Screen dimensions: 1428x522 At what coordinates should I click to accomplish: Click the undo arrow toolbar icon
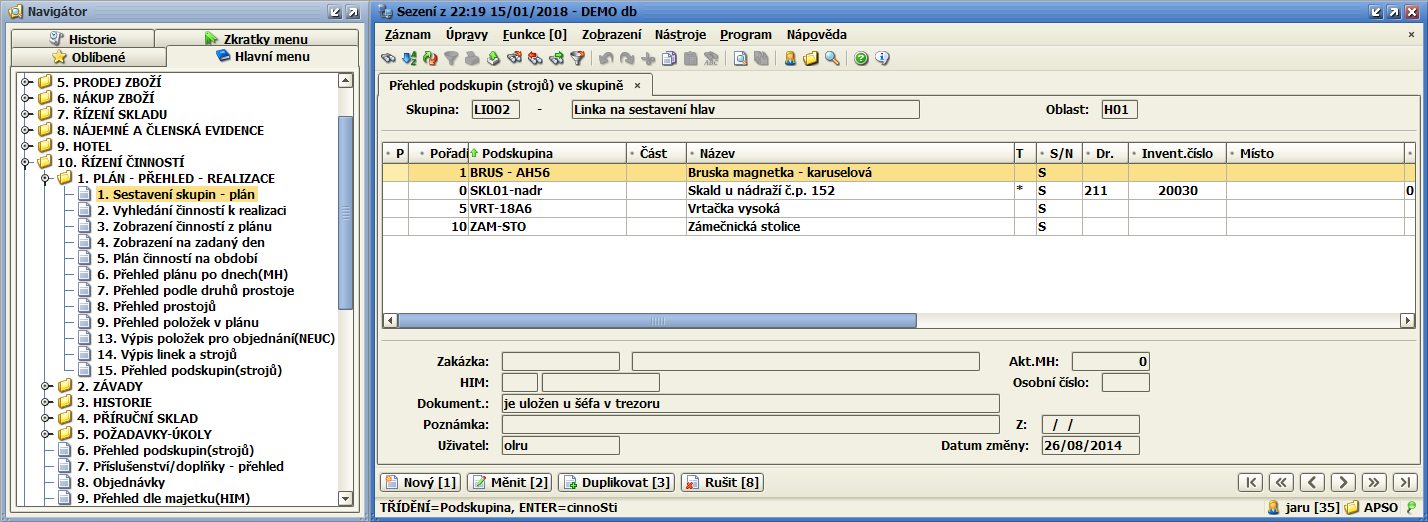click(x=606, y=58)
